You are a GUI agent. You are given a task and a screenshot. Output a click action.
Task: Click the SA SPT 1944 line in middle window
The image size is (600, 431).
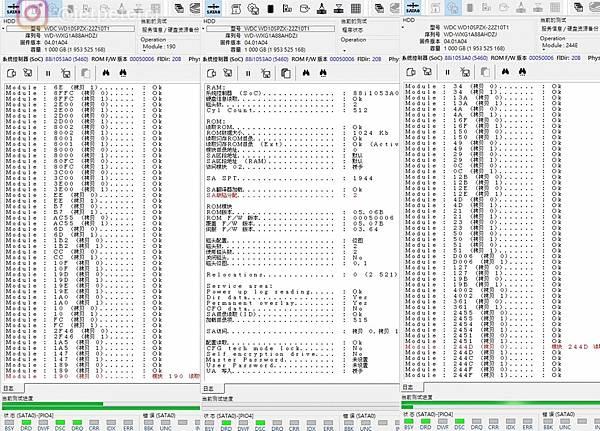pos(290,178)
